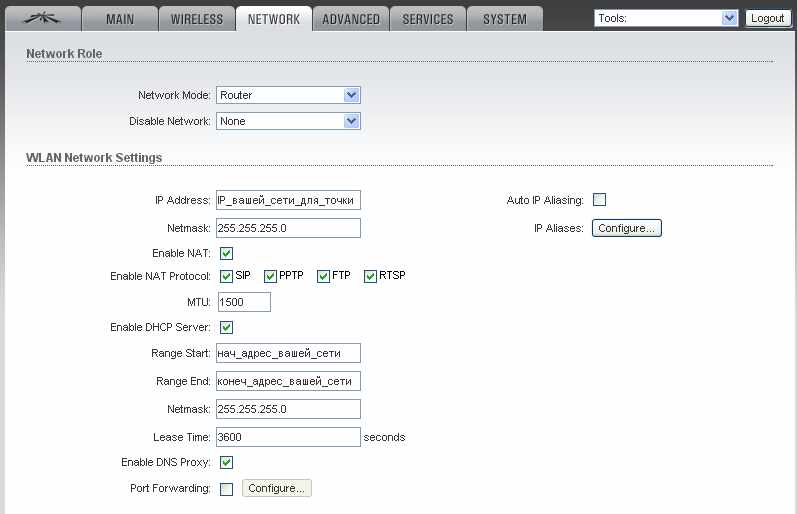Switch to the MAIN tab

(120, 19)
